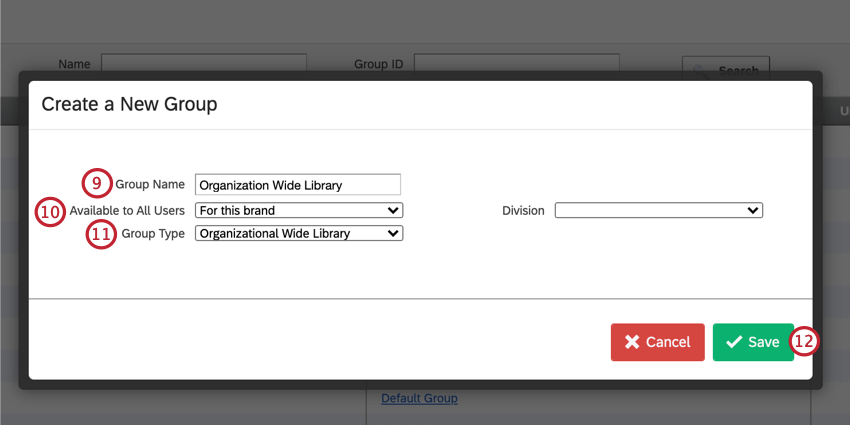Click the step 11 circle marker
This screenshot has width=850, height=425.
point(101,234)
